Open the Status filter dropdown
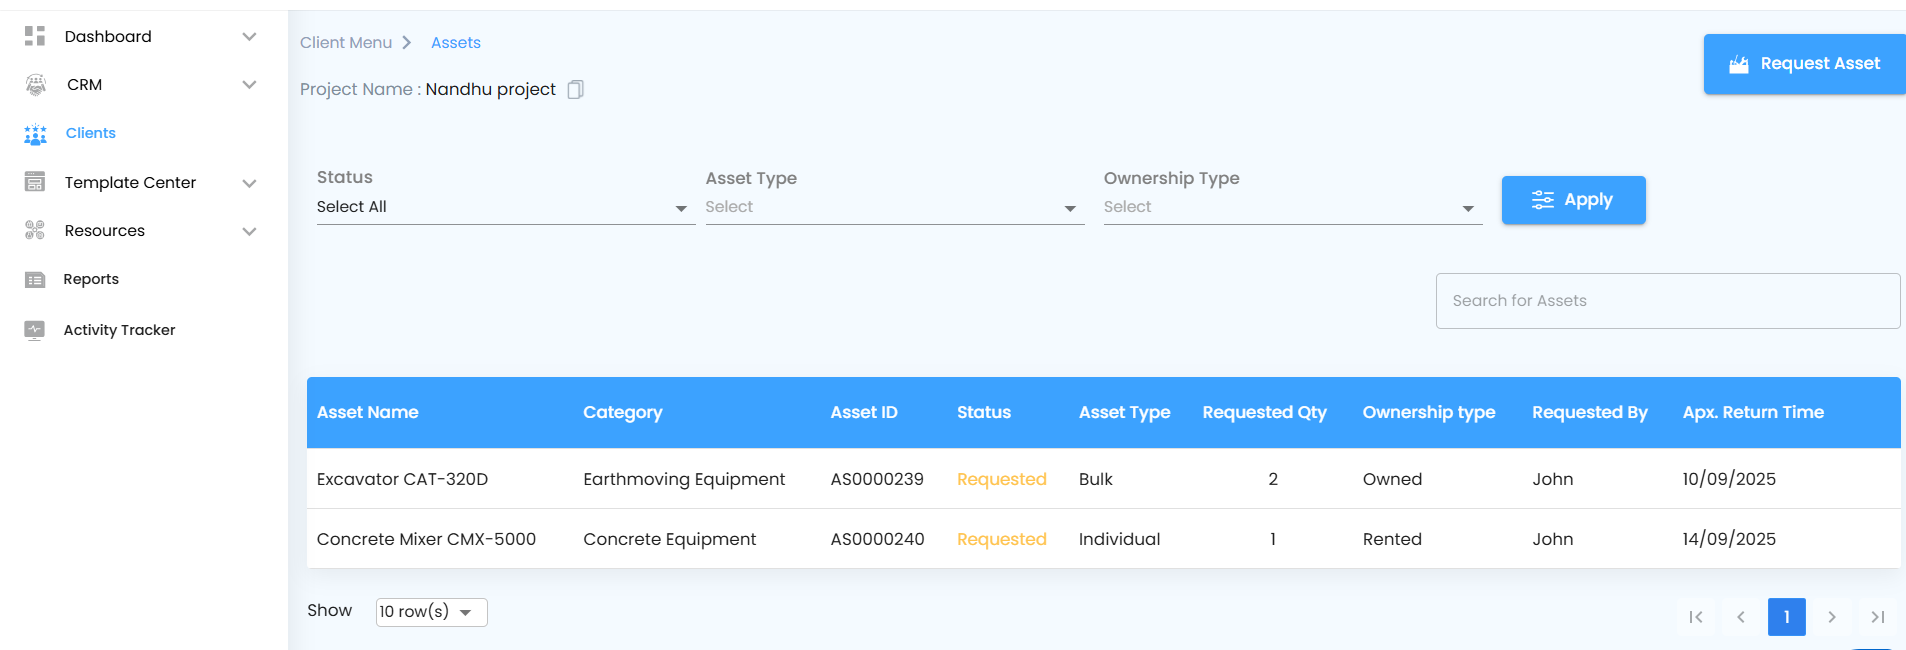 pyautogui.click(x=505, y=207)
